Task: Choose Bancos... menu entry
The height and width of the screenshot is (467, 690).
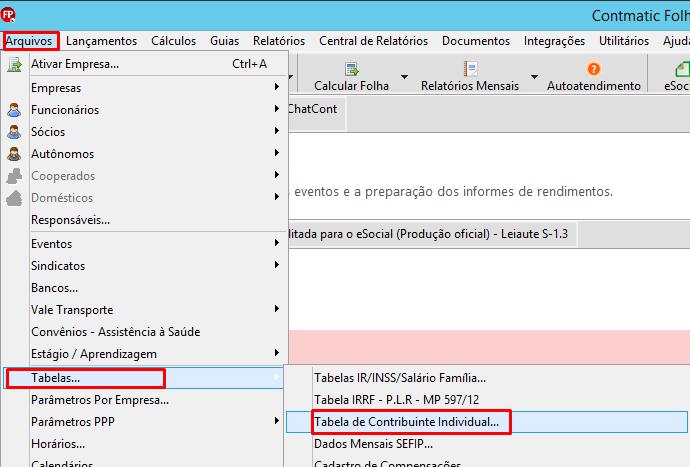Action: tap(145, 287)
